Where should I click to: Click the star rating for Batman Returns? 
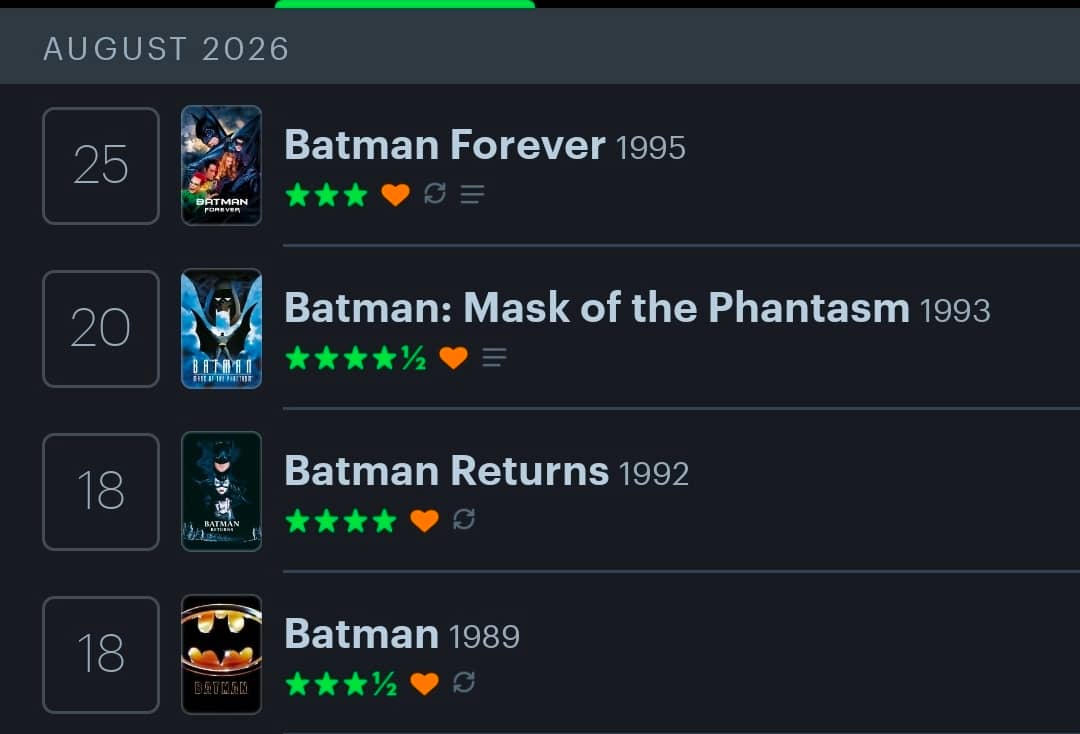[x=341, y=521]
